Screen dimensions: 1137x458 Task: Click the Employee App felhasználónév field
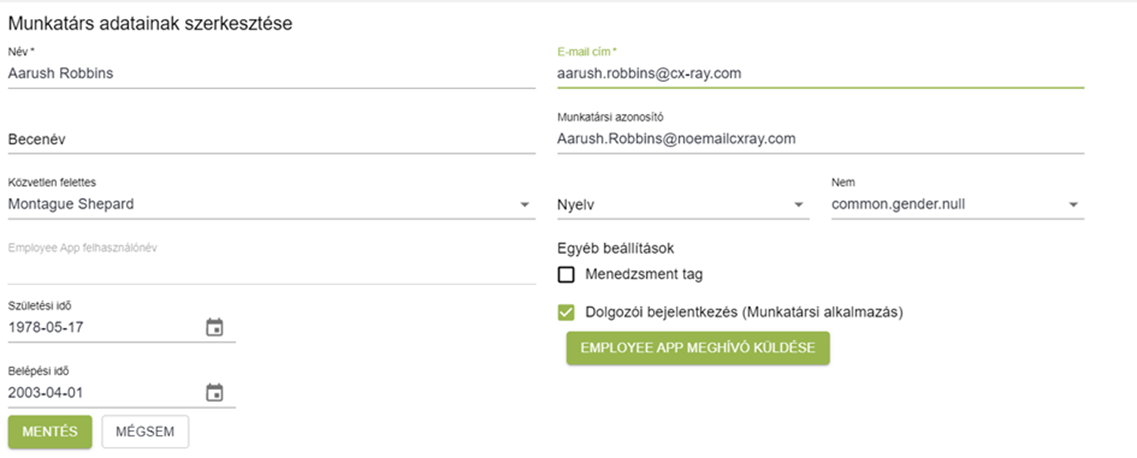click(x=270, y=268)
